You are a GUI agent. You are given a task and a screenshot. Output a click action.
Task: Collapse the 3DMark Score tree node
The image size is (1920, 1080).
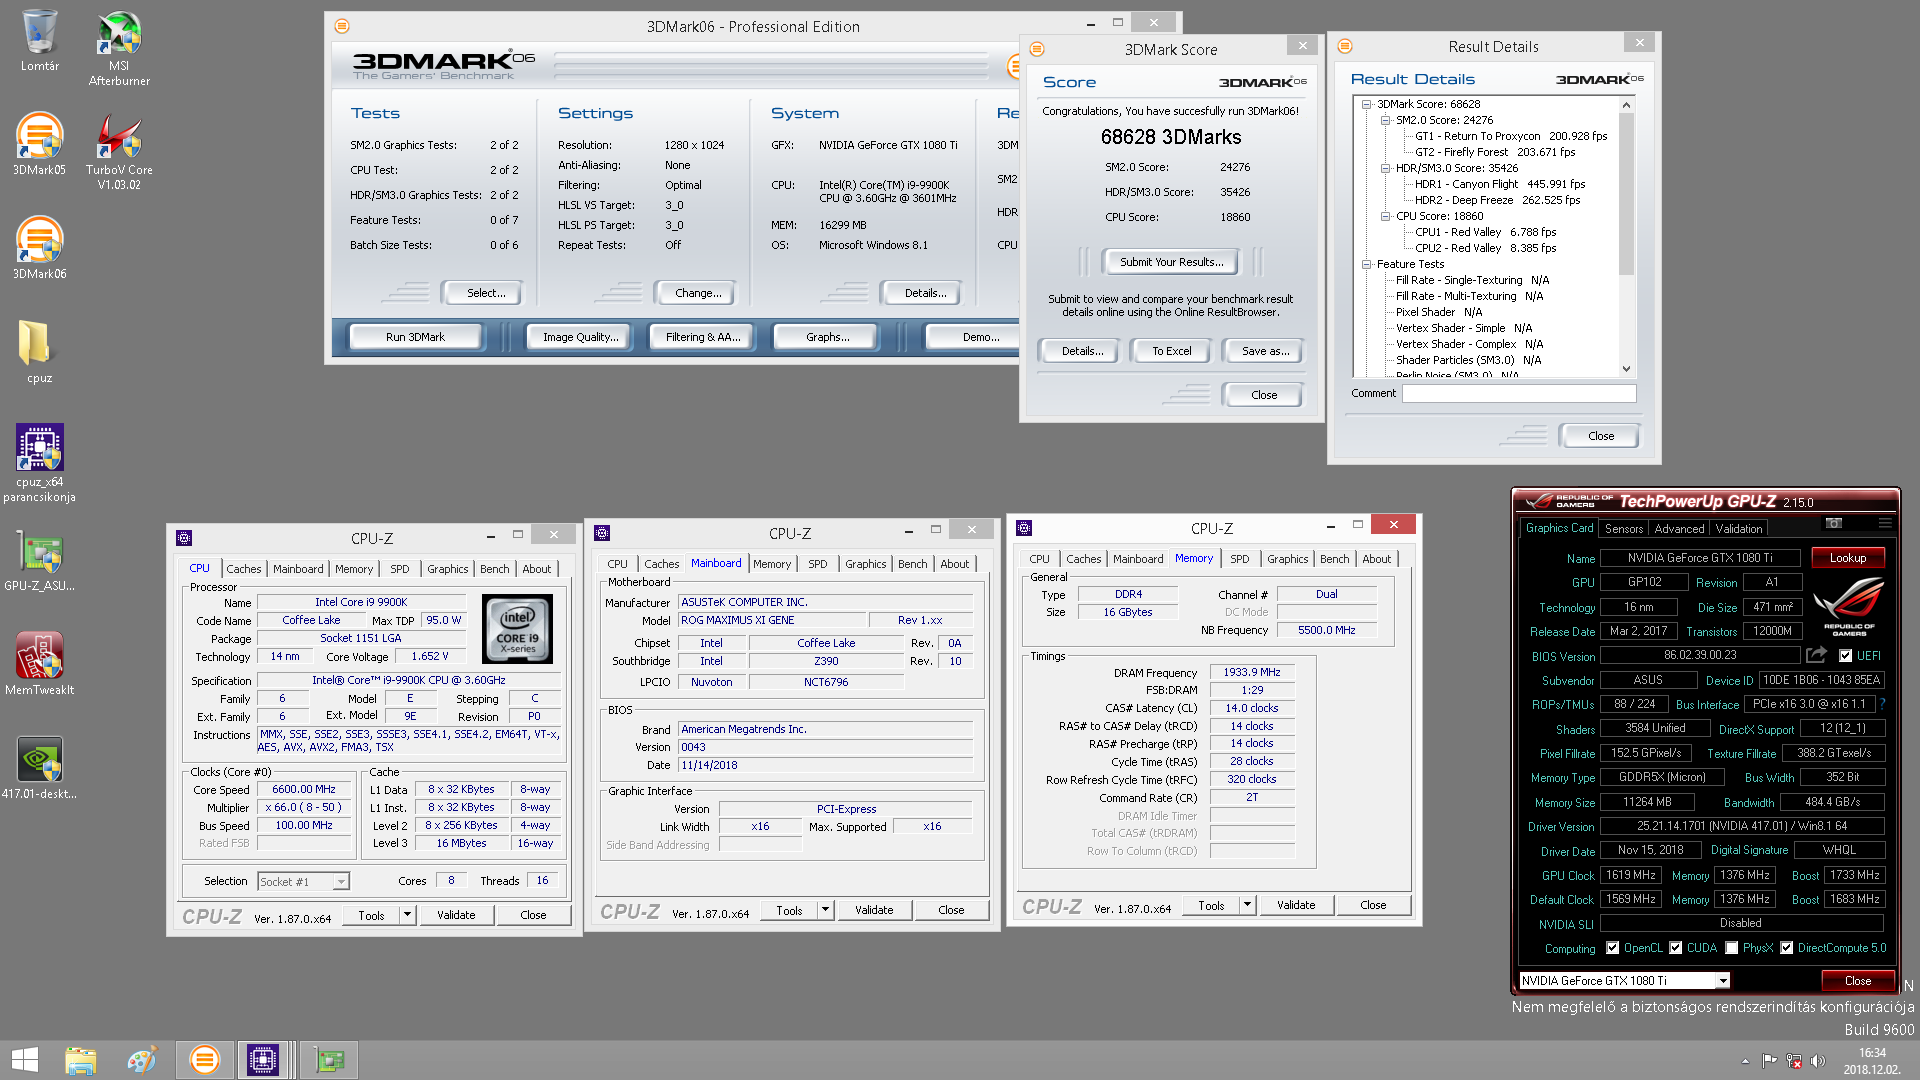point(1367,104)
